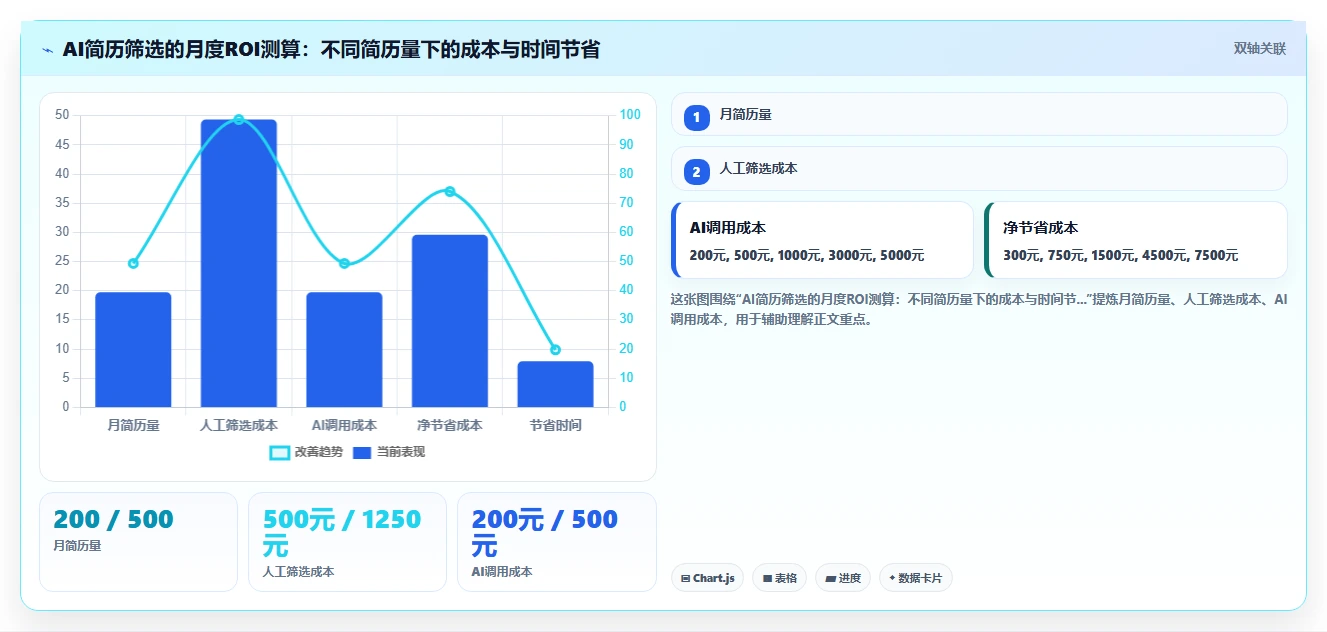This screenshot has width=1327, height=632.
Task: Click the 净节省成本 x-axis label
Action: click(x=450, y=425)
